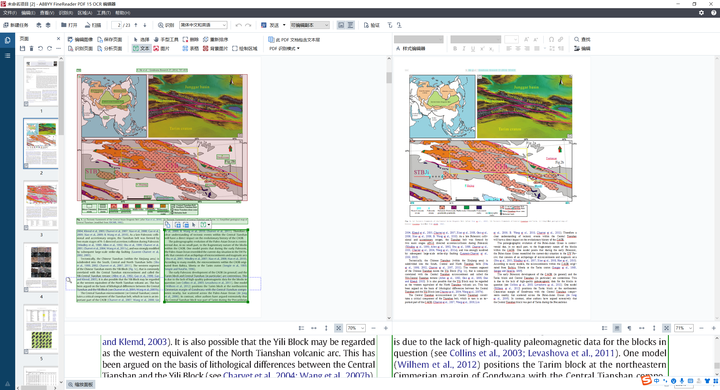The image size is (720, 390).
Task: Delete the selected page with the trash icon
Action: pyautogui.click(x=31, y=48)
